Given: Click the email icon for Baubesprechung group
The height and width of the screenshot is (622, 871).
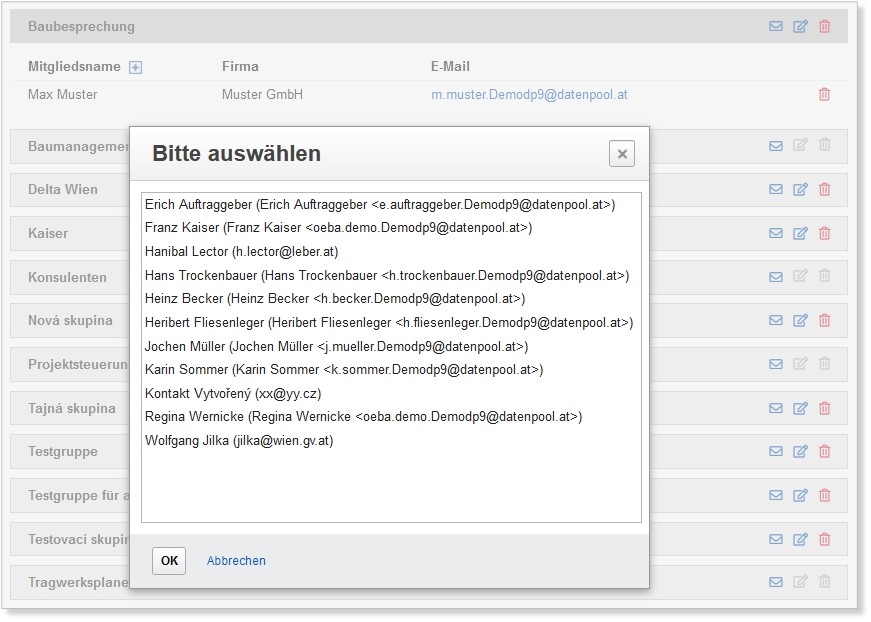Looking at the screenshot, I should 776,26.
